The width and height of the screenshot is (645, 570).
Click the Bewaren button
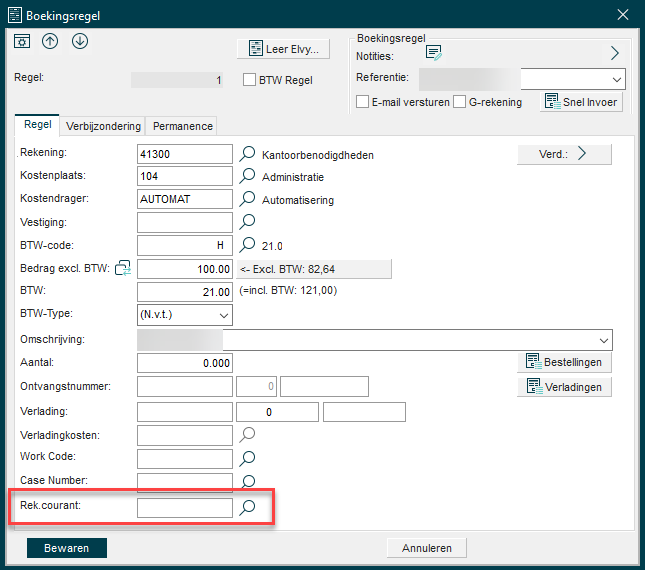pos(67,547)
